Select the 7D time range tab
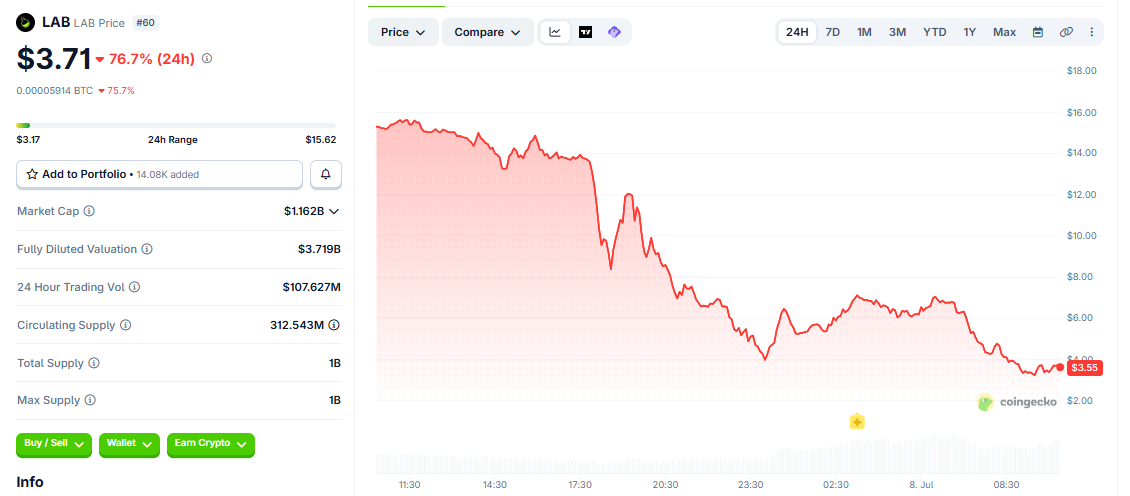Image resolution: width=1130 pixels, height=496 pixels. 832,32
